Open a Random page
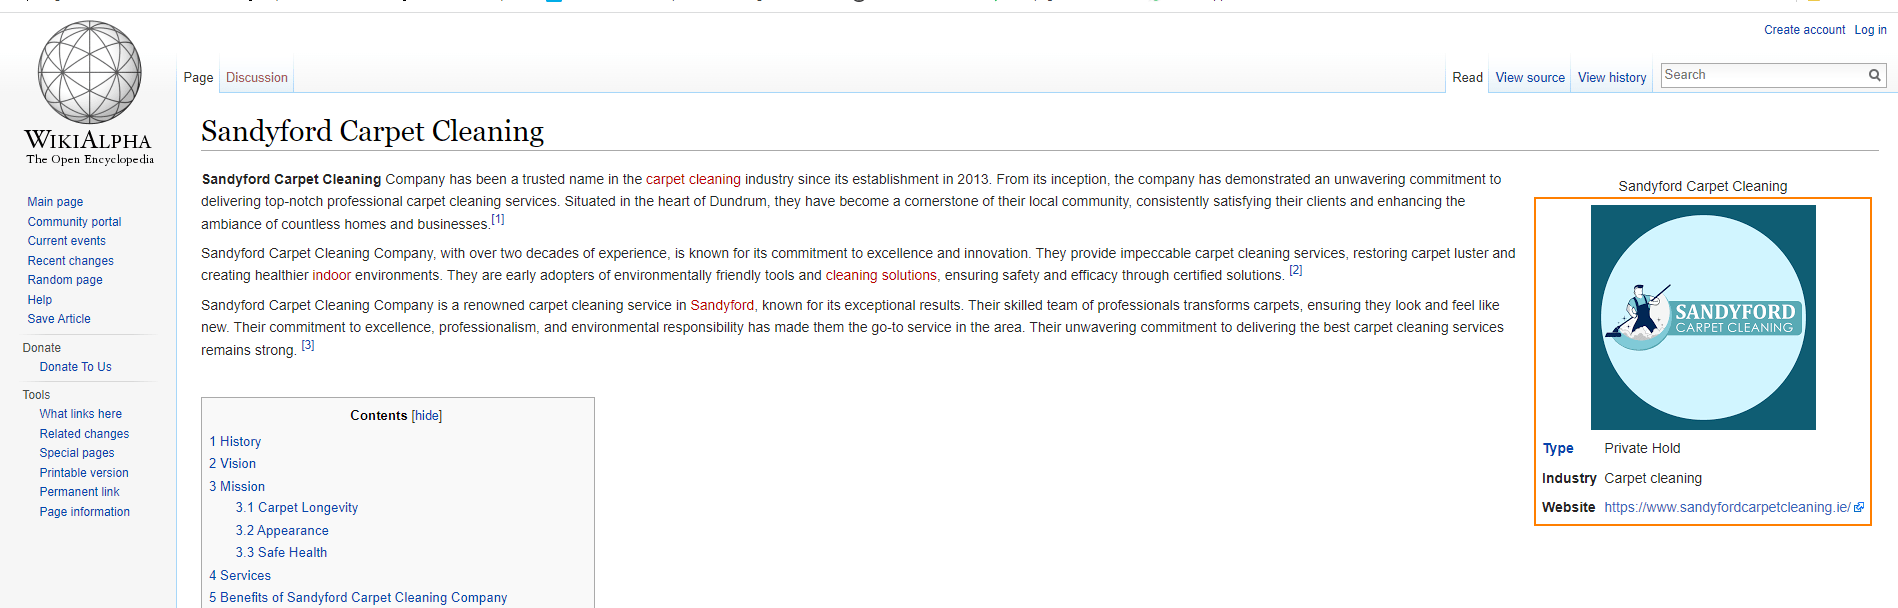The height and width of the screenshot is (608, 1898). point(65,280)
